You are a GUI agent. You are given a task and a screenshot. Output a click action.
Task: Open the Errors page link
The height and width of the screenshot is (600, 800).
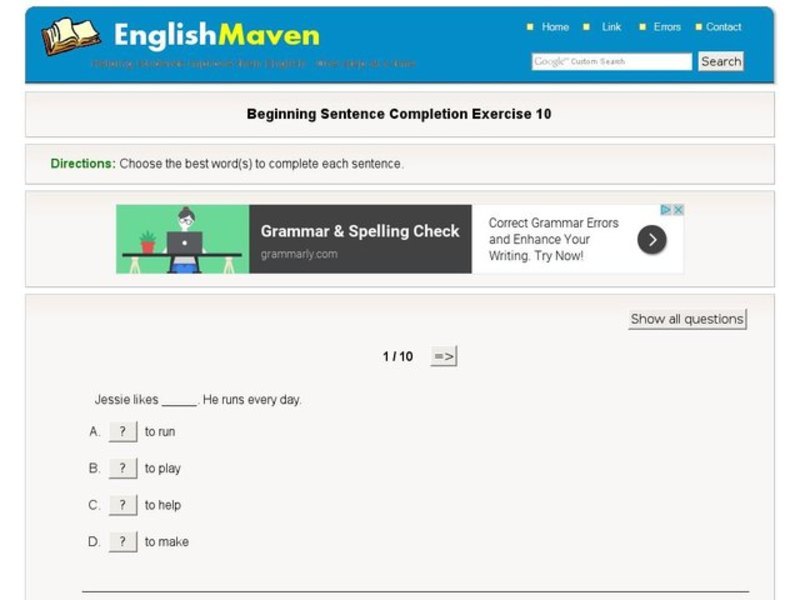pyautogui.click(x=665, y=27)
